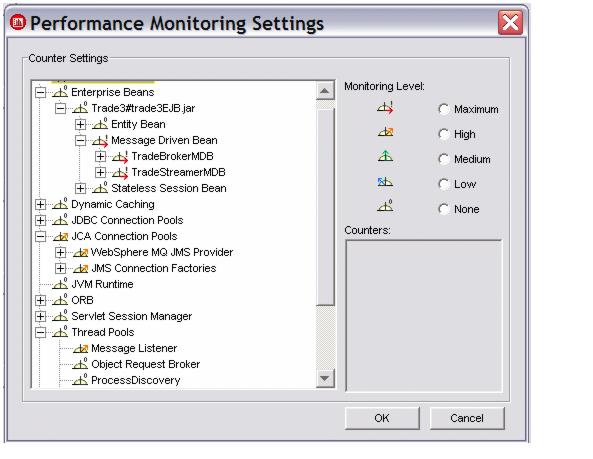Set monitoring level to None
Viewport: 593px width, 459px height.
pyautogui.click(x=444, y=209)
